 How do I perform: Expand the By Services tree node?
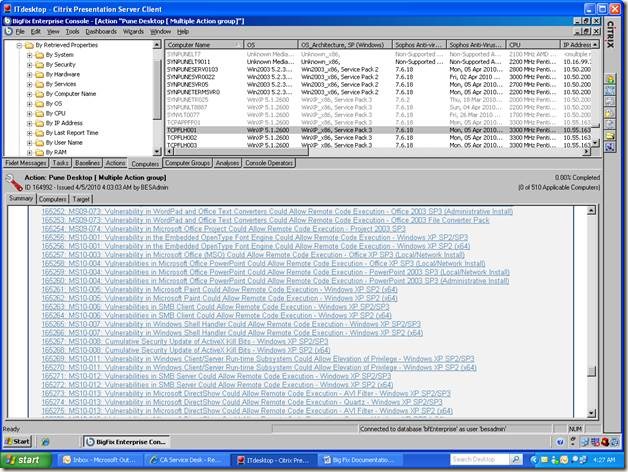coord(29,84)
